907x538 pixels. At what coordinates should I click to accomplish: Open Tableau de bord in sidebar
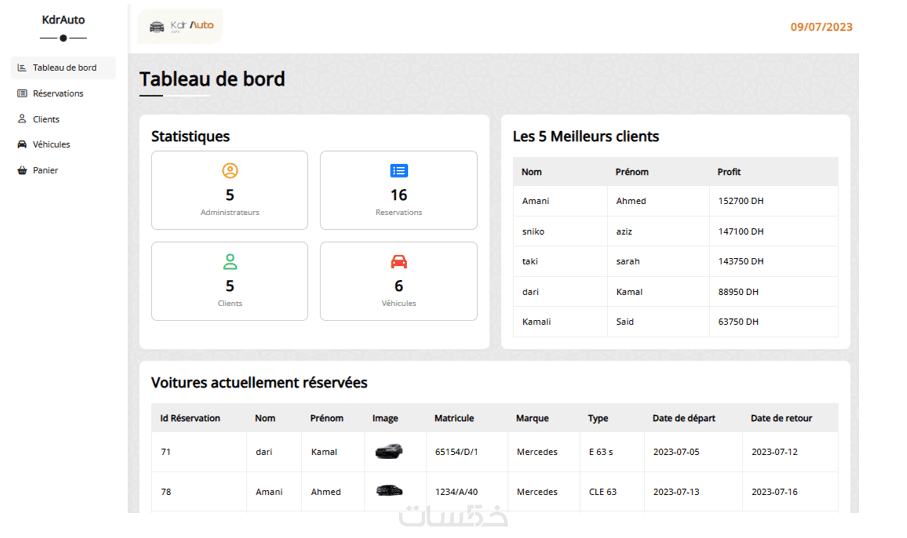(x=64, y=68)
